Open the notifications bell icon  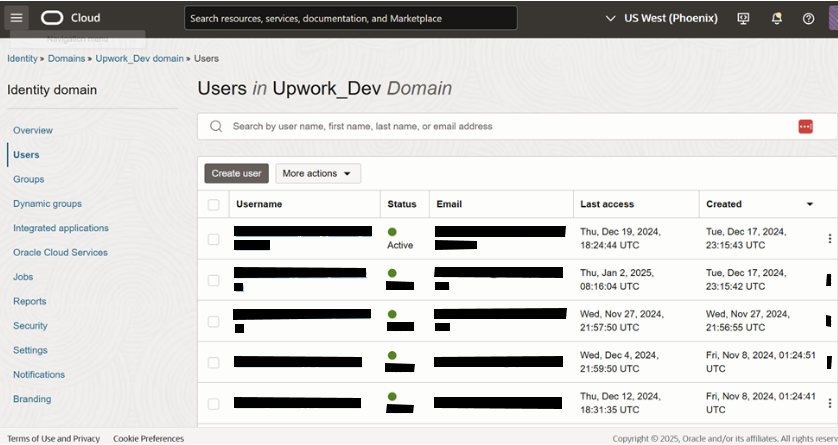point(777,19)
